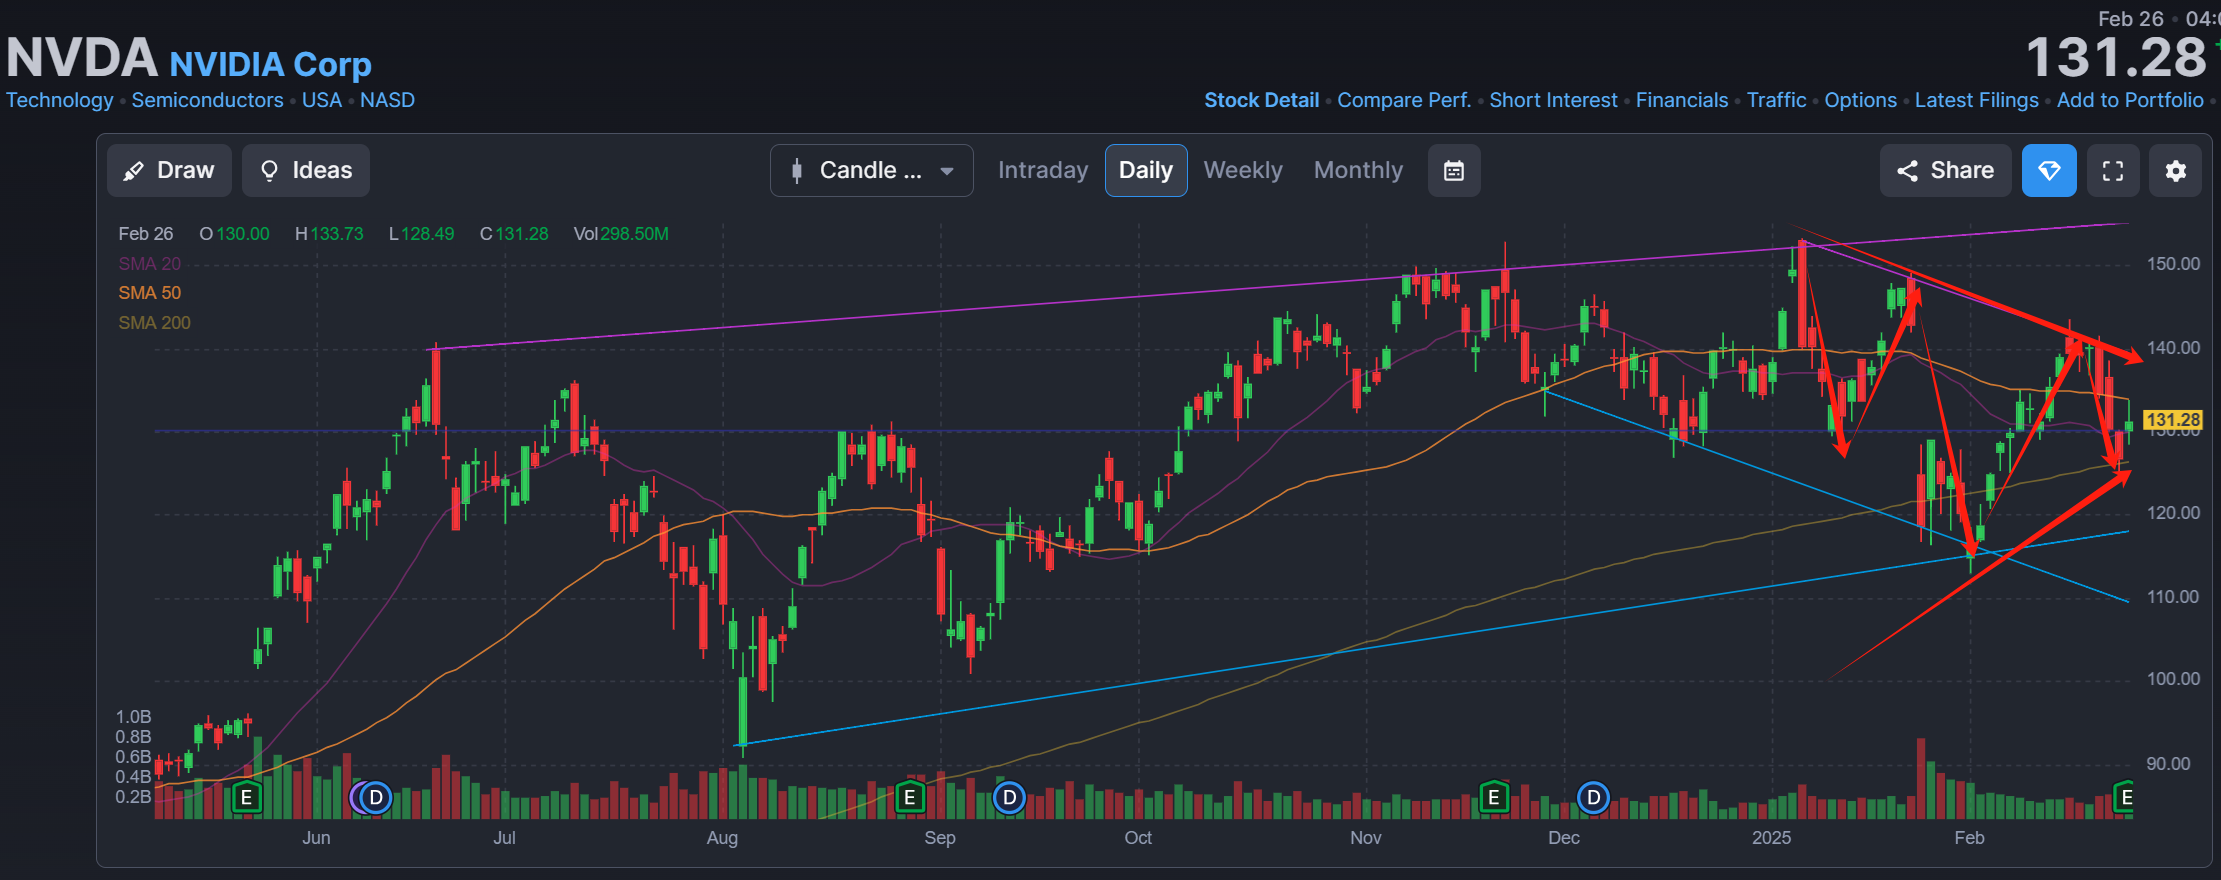
Task: Click the 150.00 price axis label
Action: click(x=2174, y=264)
